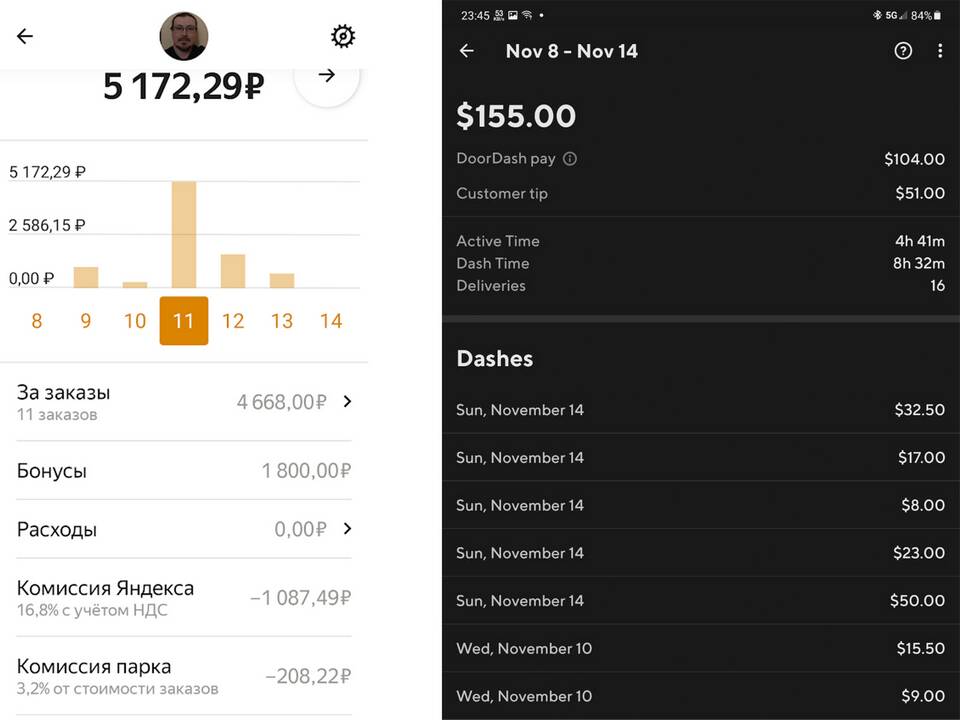Open the help question mark icon

coord(902,51)
